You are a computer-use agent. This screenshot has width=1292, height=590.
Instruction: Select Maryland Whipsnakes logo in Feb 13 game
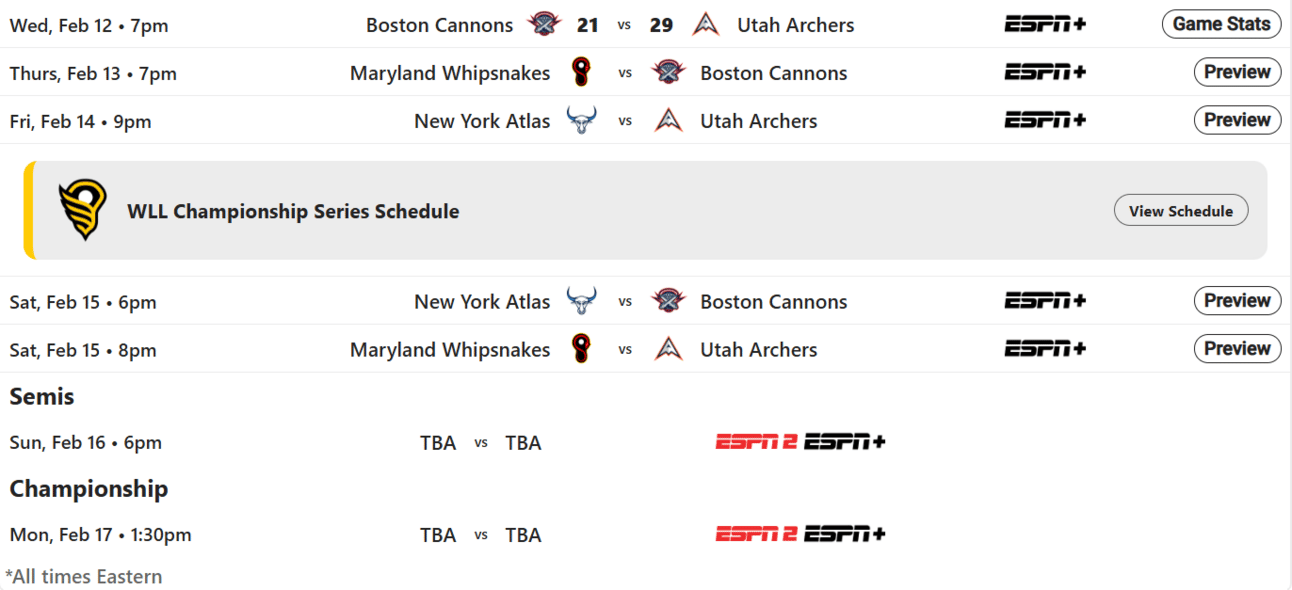[x=581, y=73]
